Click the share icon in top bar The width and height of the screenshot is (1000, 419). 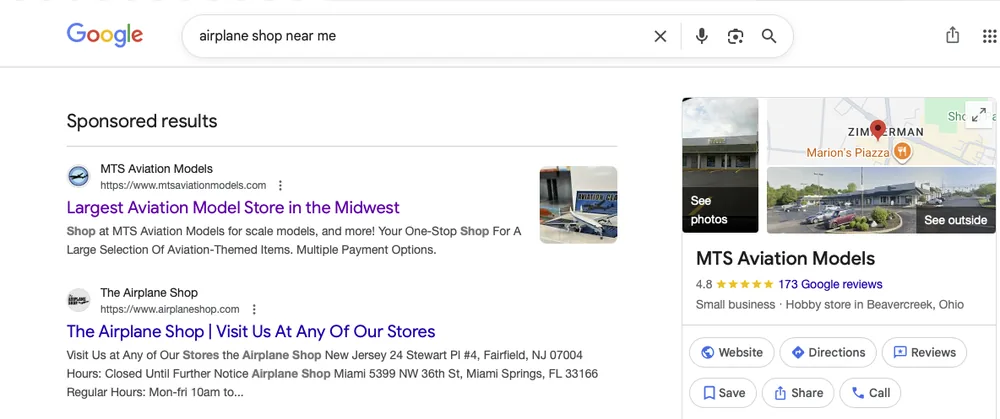coord(952,35)
